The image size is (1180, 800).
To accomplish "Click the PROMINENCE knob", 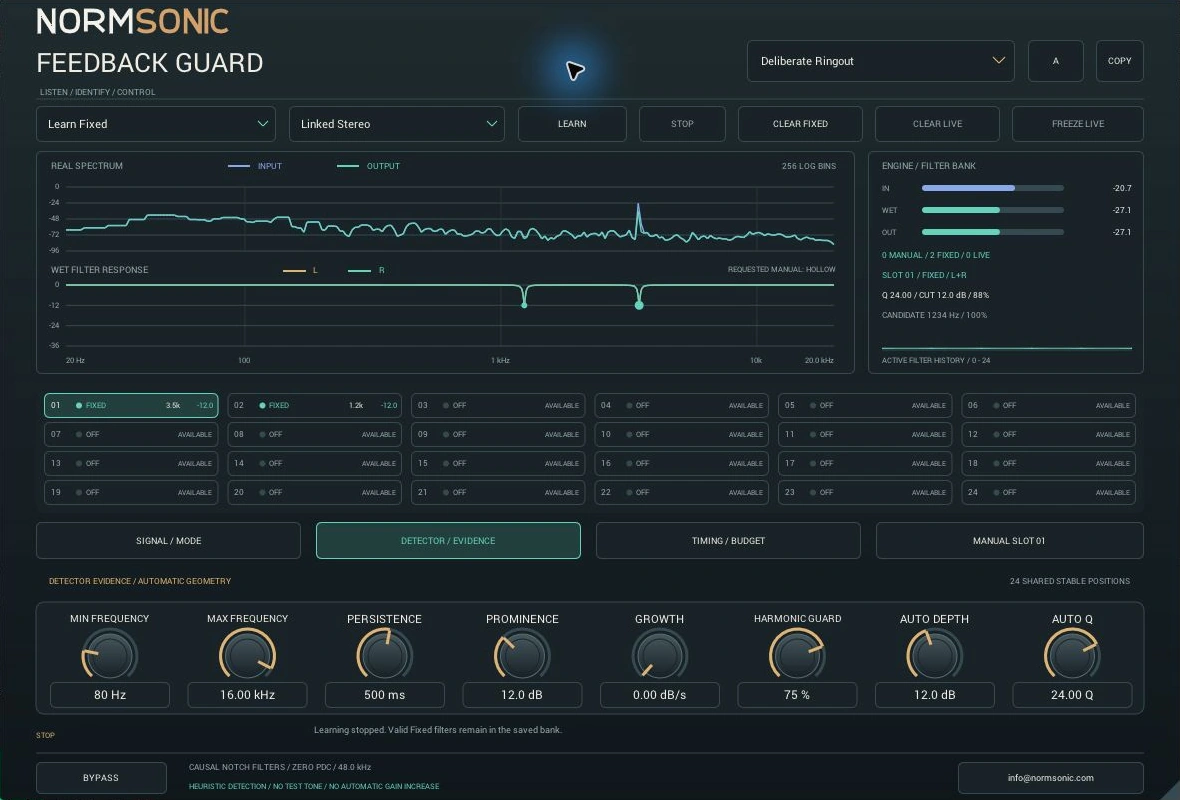I will (x=522, y=655).
